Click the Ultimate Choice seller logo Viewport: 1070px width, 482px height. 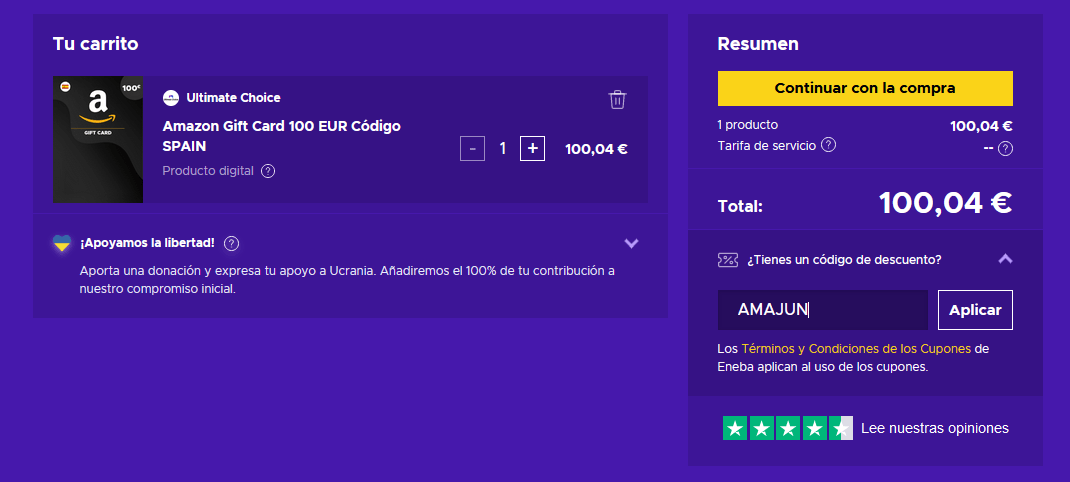(x=171, y=98)
